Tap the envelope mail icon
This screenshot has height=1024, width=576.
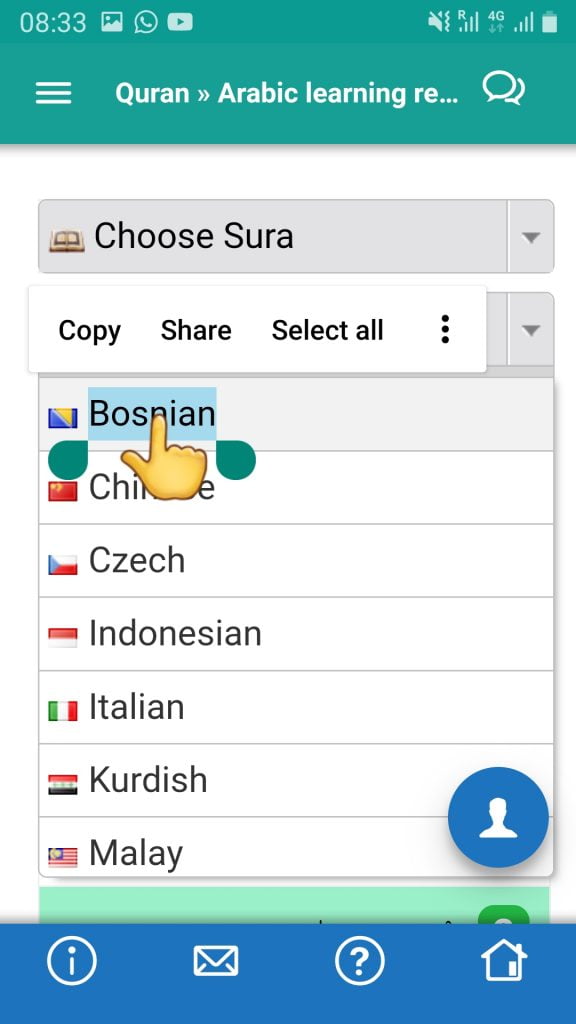(216, 961)
